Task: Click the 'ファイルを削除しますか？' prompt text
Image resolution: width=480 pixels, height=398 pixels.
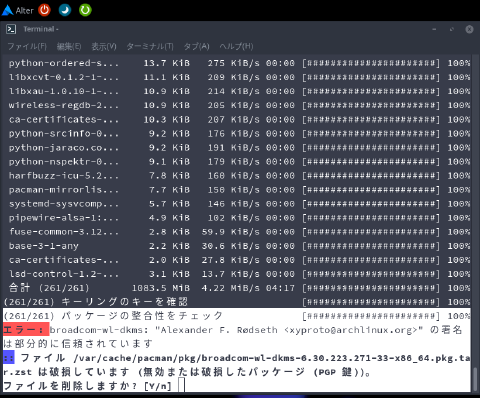Action: 70,386
